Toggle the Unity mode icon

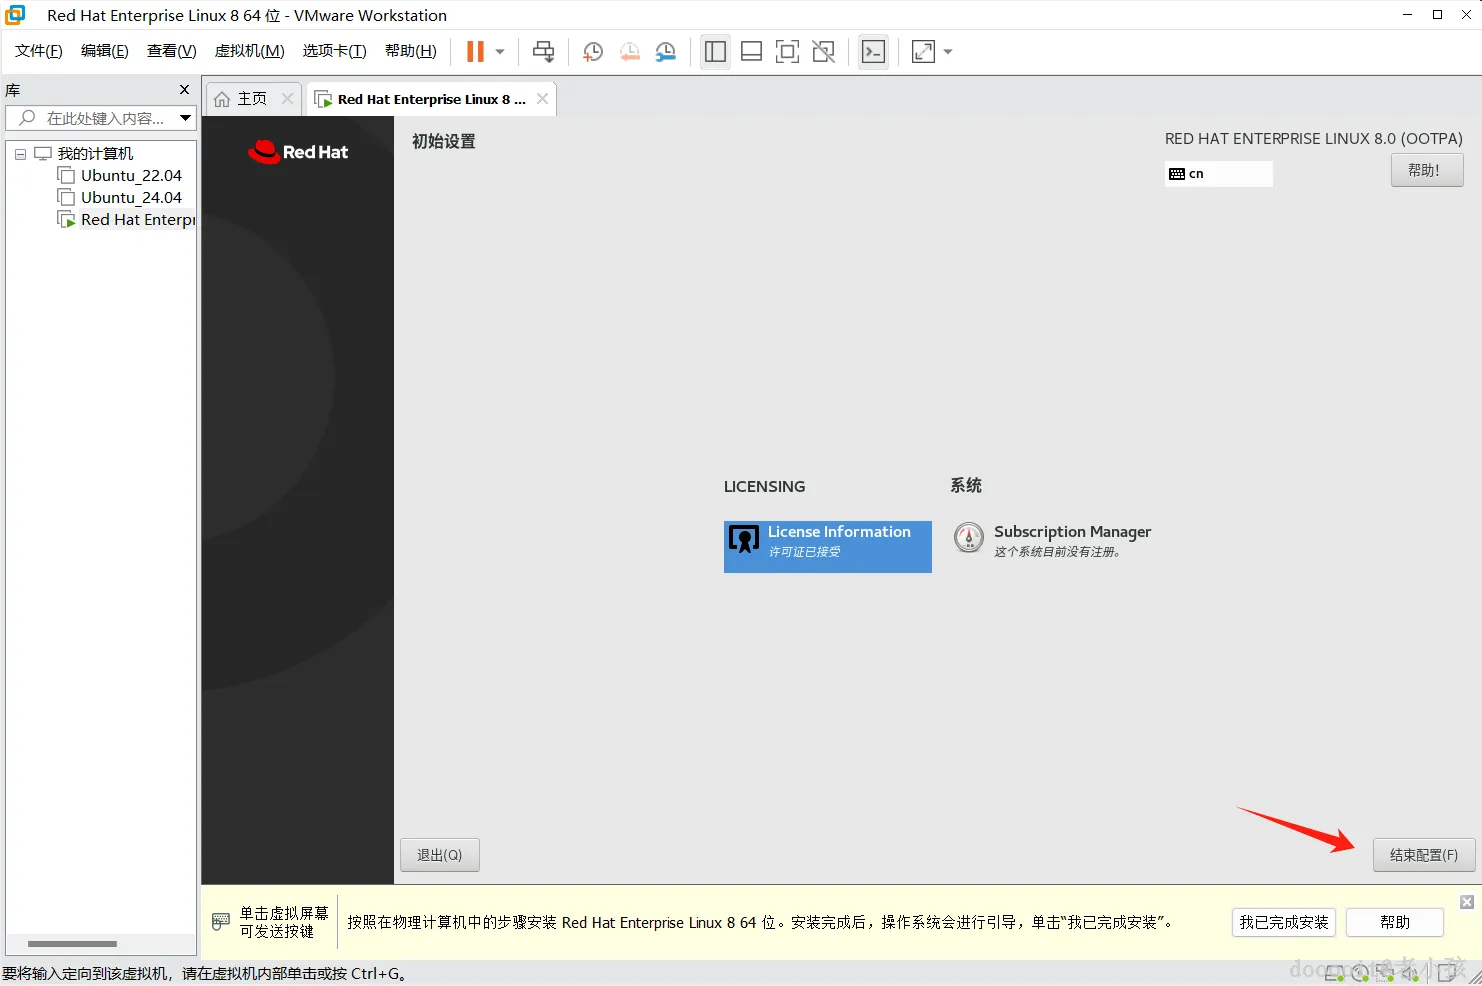pyautogui.click(x=823, y=52)
